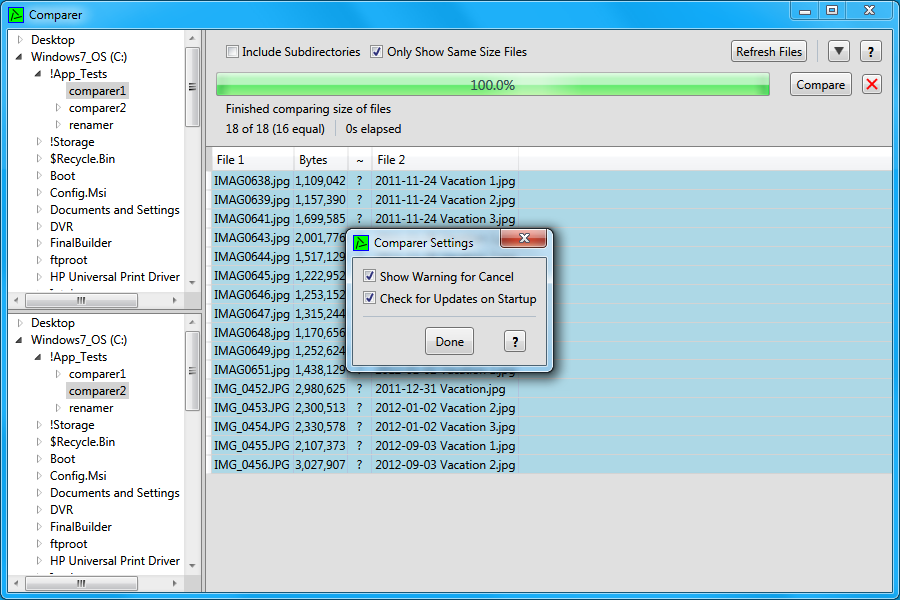
Task: Click the help "?" icon in the toolbar
Action: tap(869, 51)
